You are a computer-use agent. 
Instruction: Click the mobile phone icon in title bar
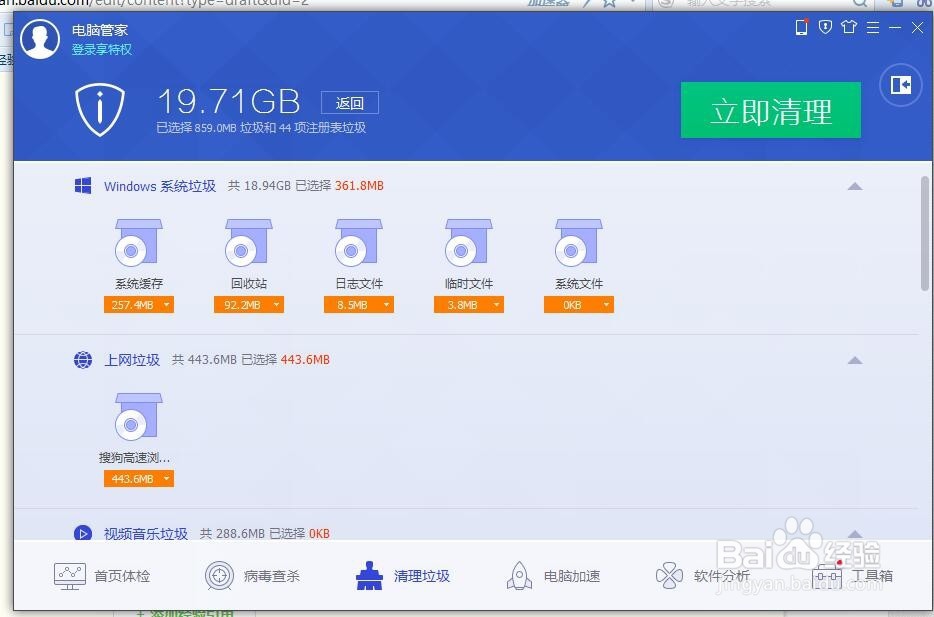point(802,27)
